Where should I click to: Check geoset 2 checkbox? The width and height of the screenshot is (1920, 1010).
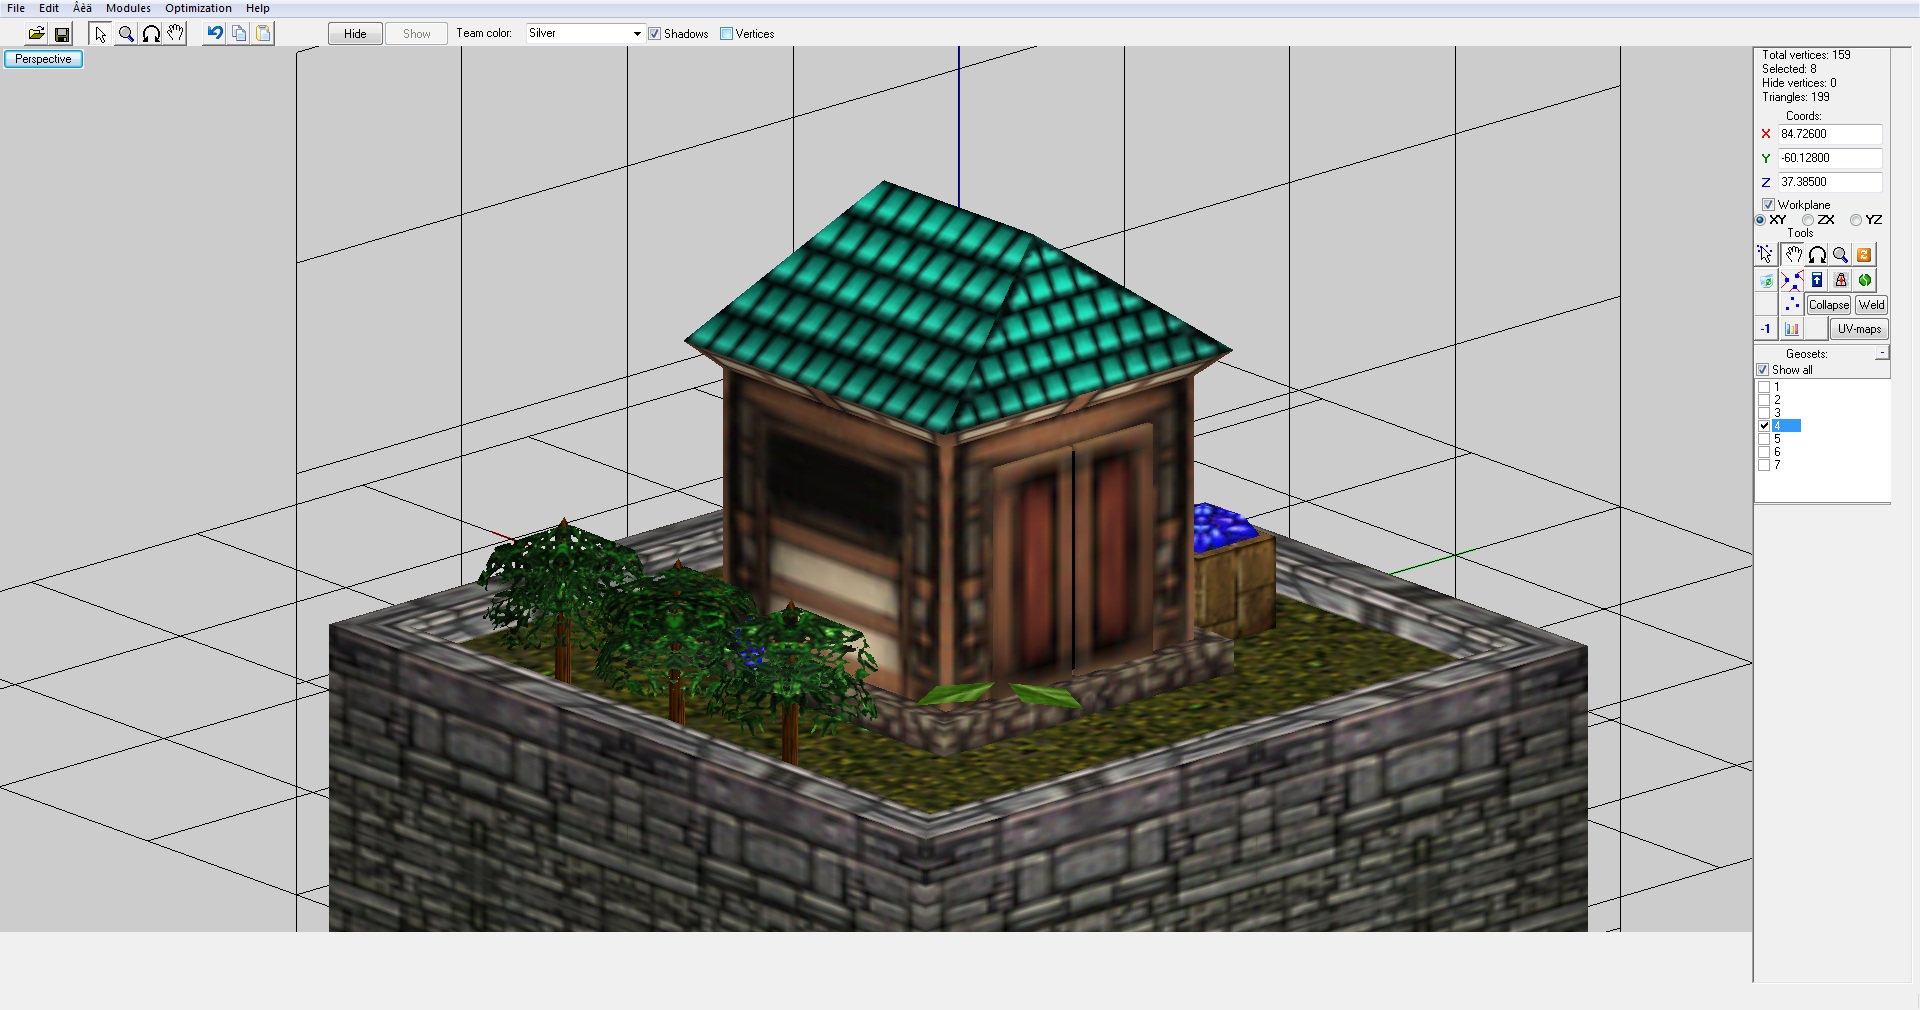coord(1764,400)
